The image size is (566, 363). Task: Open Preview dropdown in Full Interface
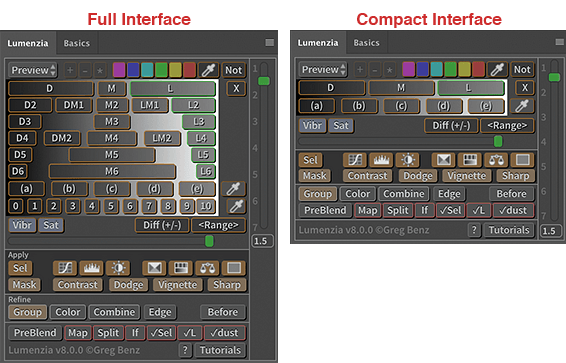tap(33, 70)
